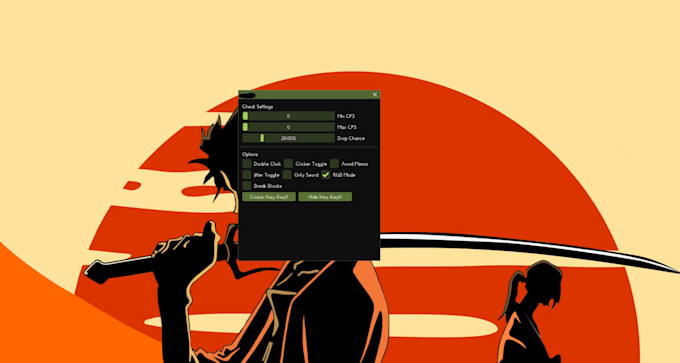This screenshot has width=680, height=363.
Task: Click the Hide Key button
Action: click(x=325, y=197)
